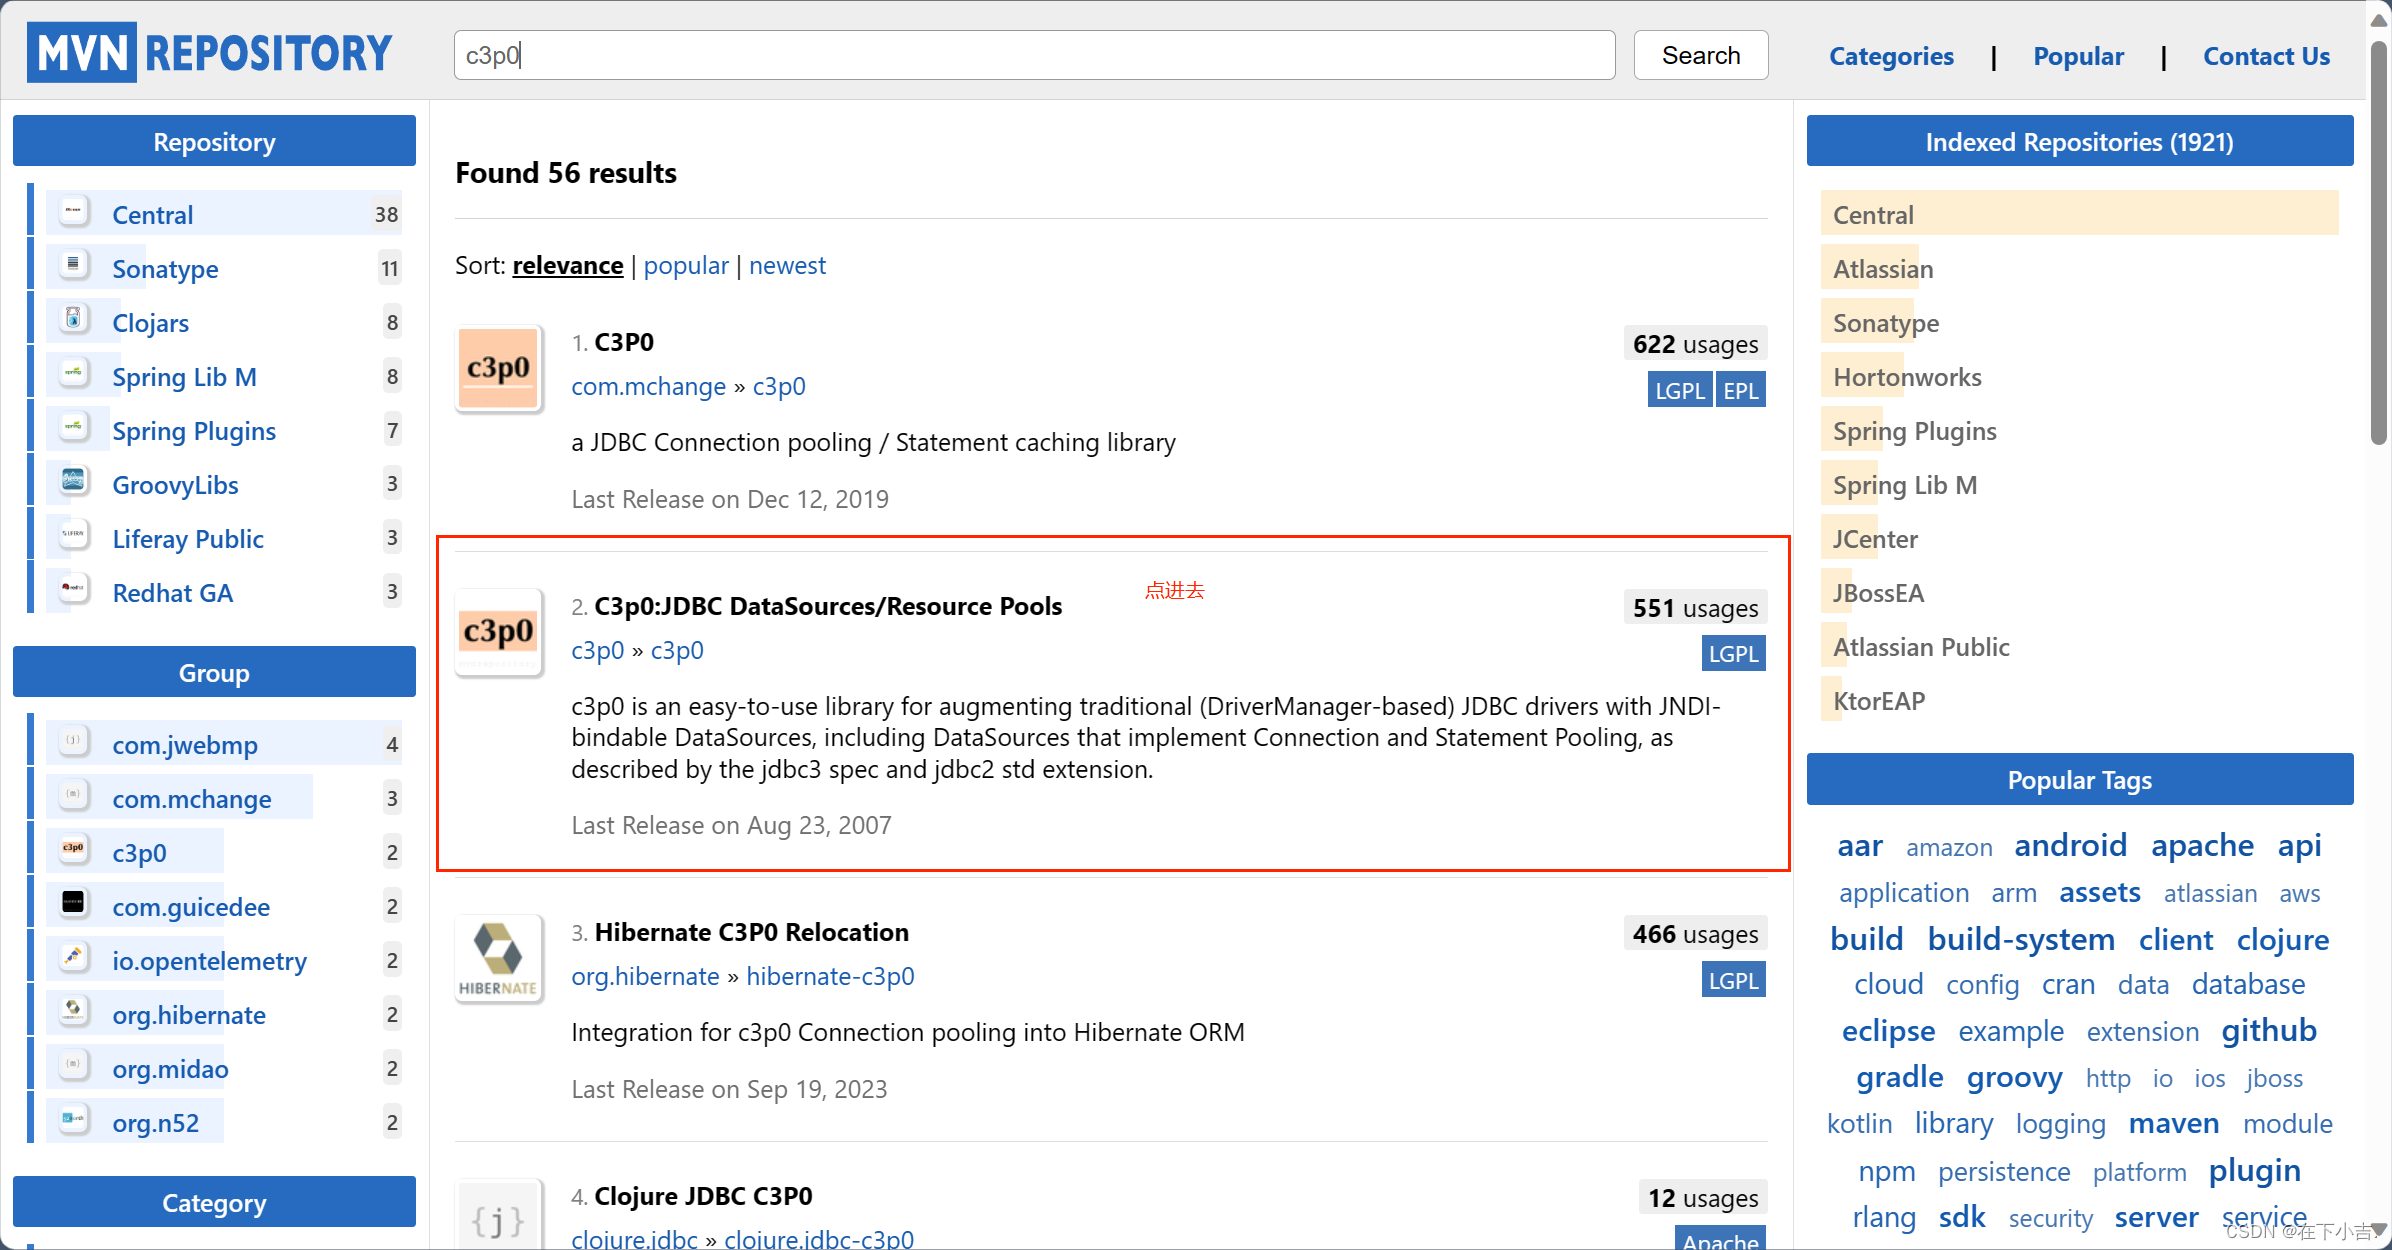Click the maven popular tag

pos(2174,1123)
